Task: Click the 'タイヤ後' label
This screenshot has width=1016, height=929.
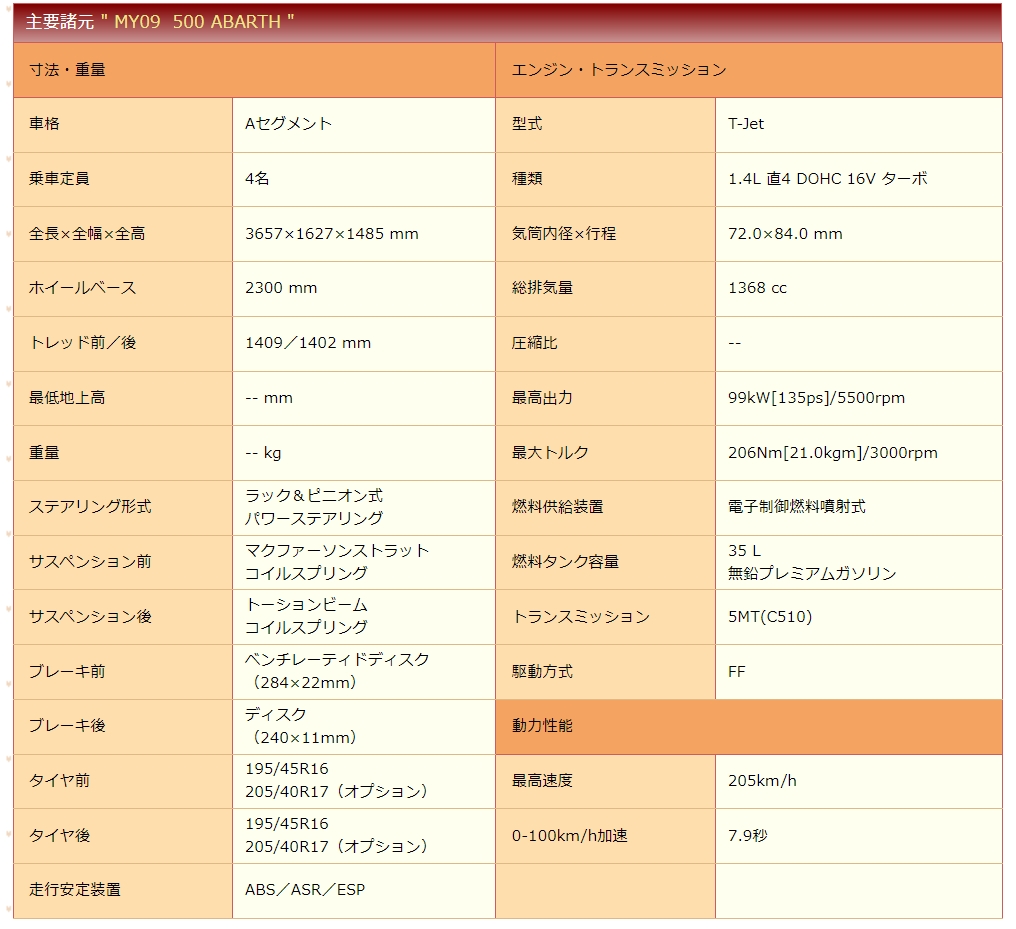Action: [59, 836]
